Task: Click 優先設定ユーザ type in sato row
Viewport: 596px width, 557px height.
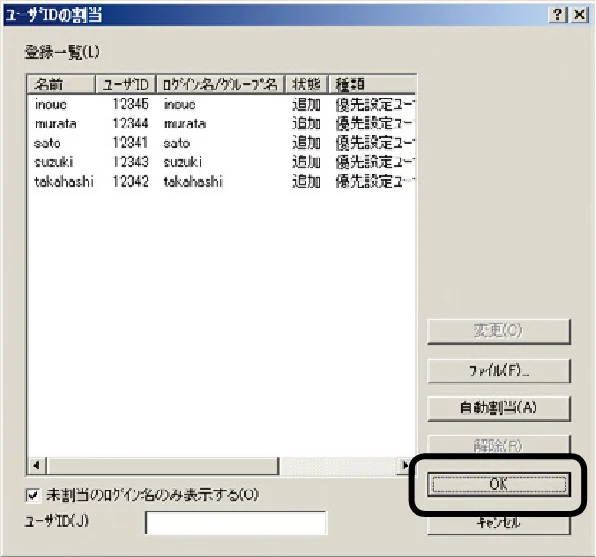Action: [375, 143]
